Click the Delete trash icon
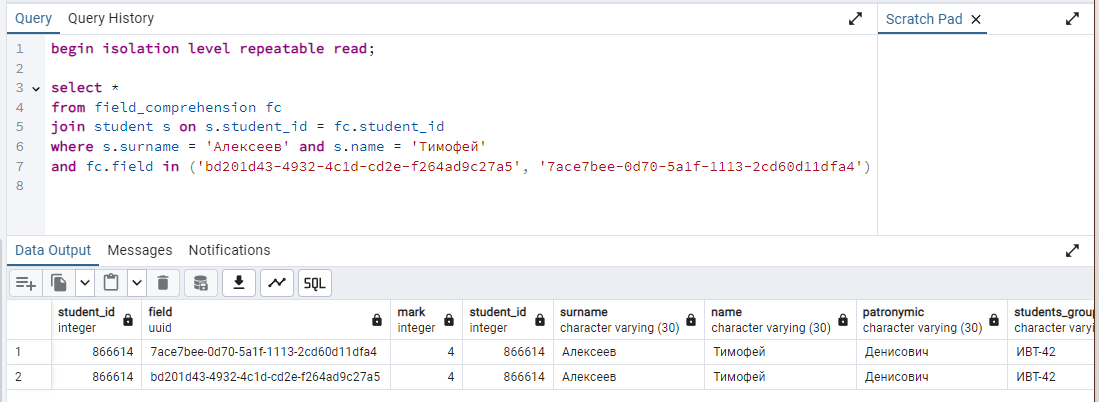 [163, 283]
